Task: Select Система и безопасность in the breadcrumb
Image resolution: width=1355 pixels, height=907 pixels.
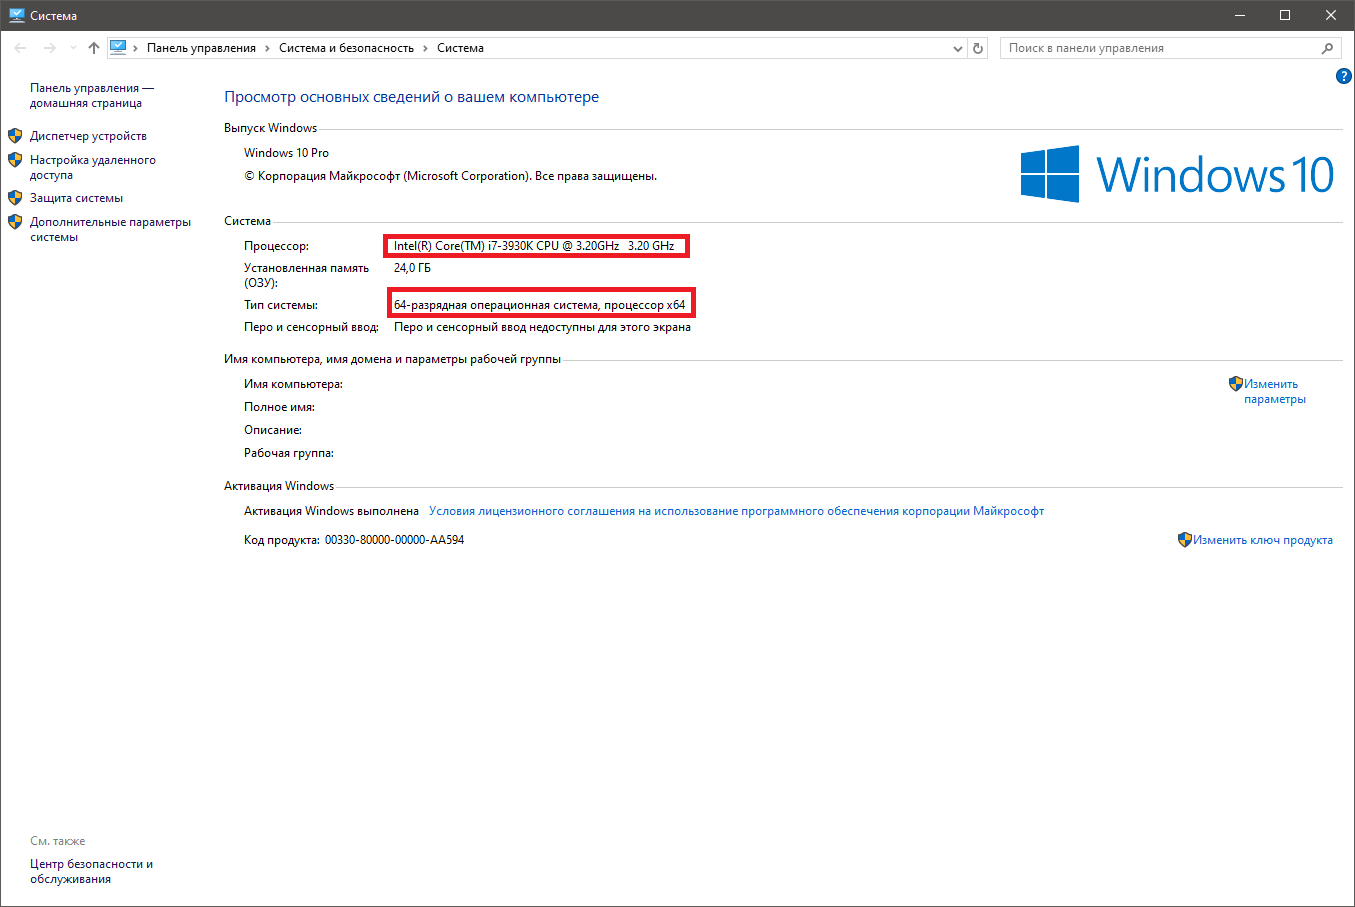Action: tap(346, 48)
